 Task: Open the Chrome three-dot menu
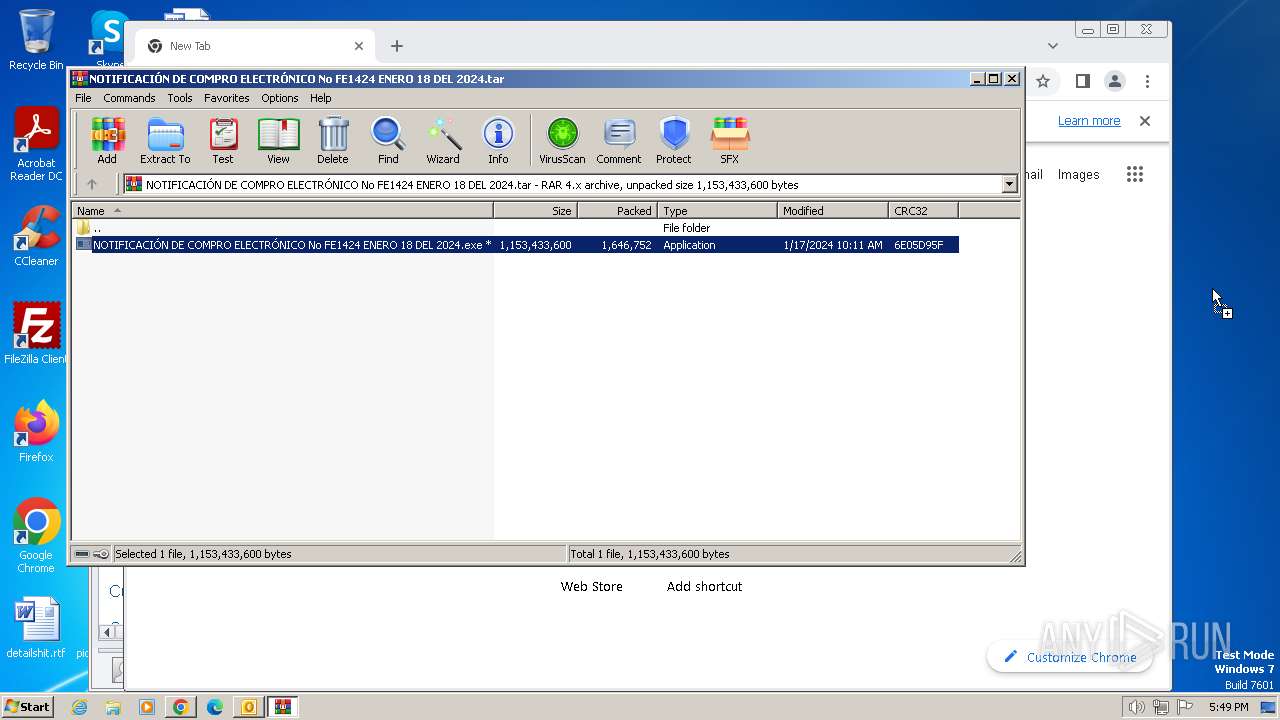tap(1147, 81)
